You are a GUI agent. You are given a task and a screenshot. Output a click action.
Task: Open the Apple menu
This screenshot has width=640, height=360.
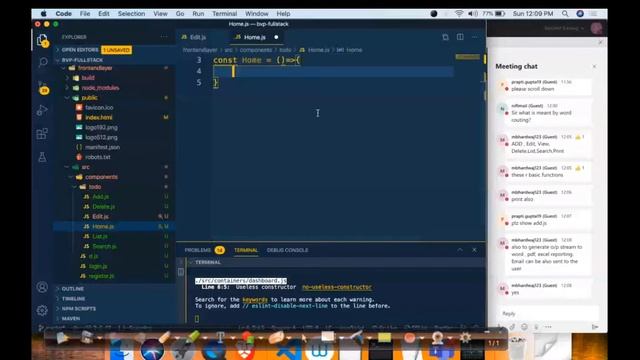coord(44,14)
